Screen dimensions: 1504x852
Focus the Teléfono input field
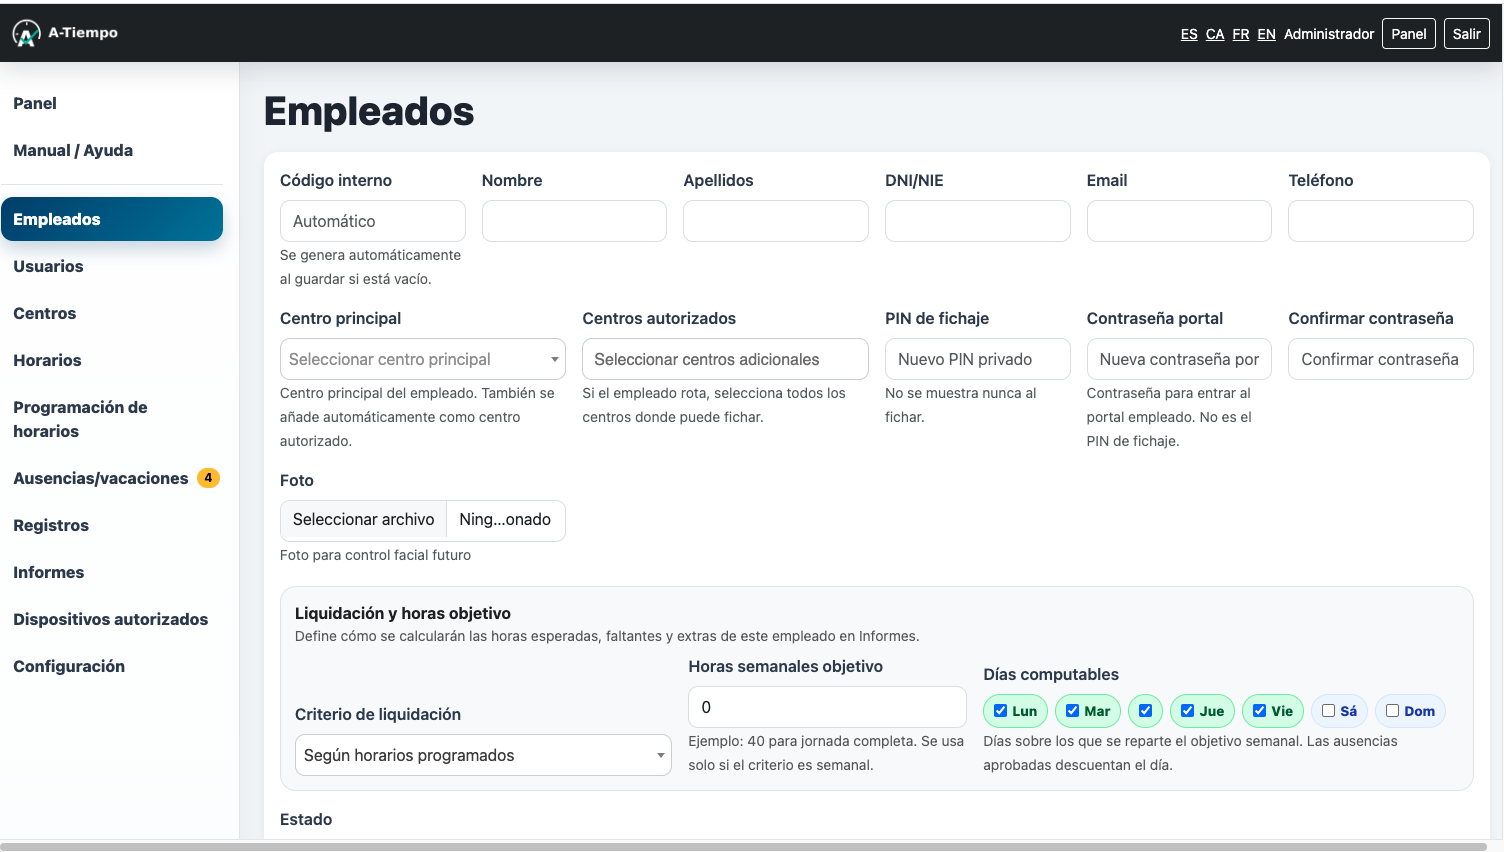(1381, 221)
